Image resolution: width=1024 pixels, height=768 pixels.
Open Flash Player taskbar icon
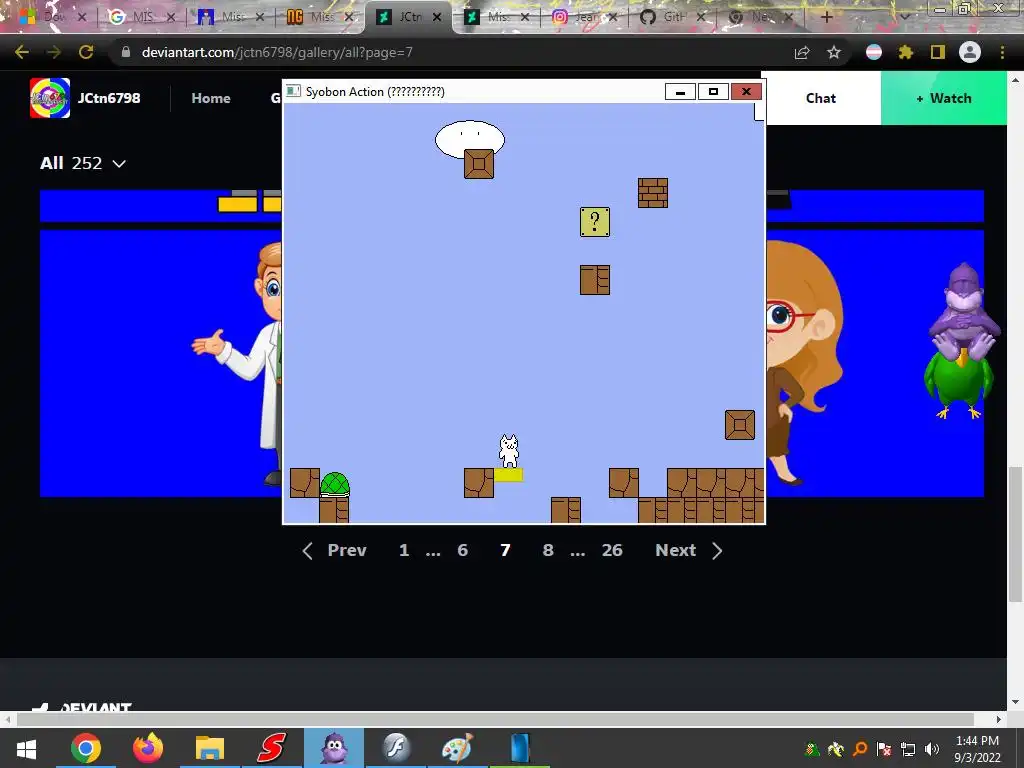click(396, 748)
